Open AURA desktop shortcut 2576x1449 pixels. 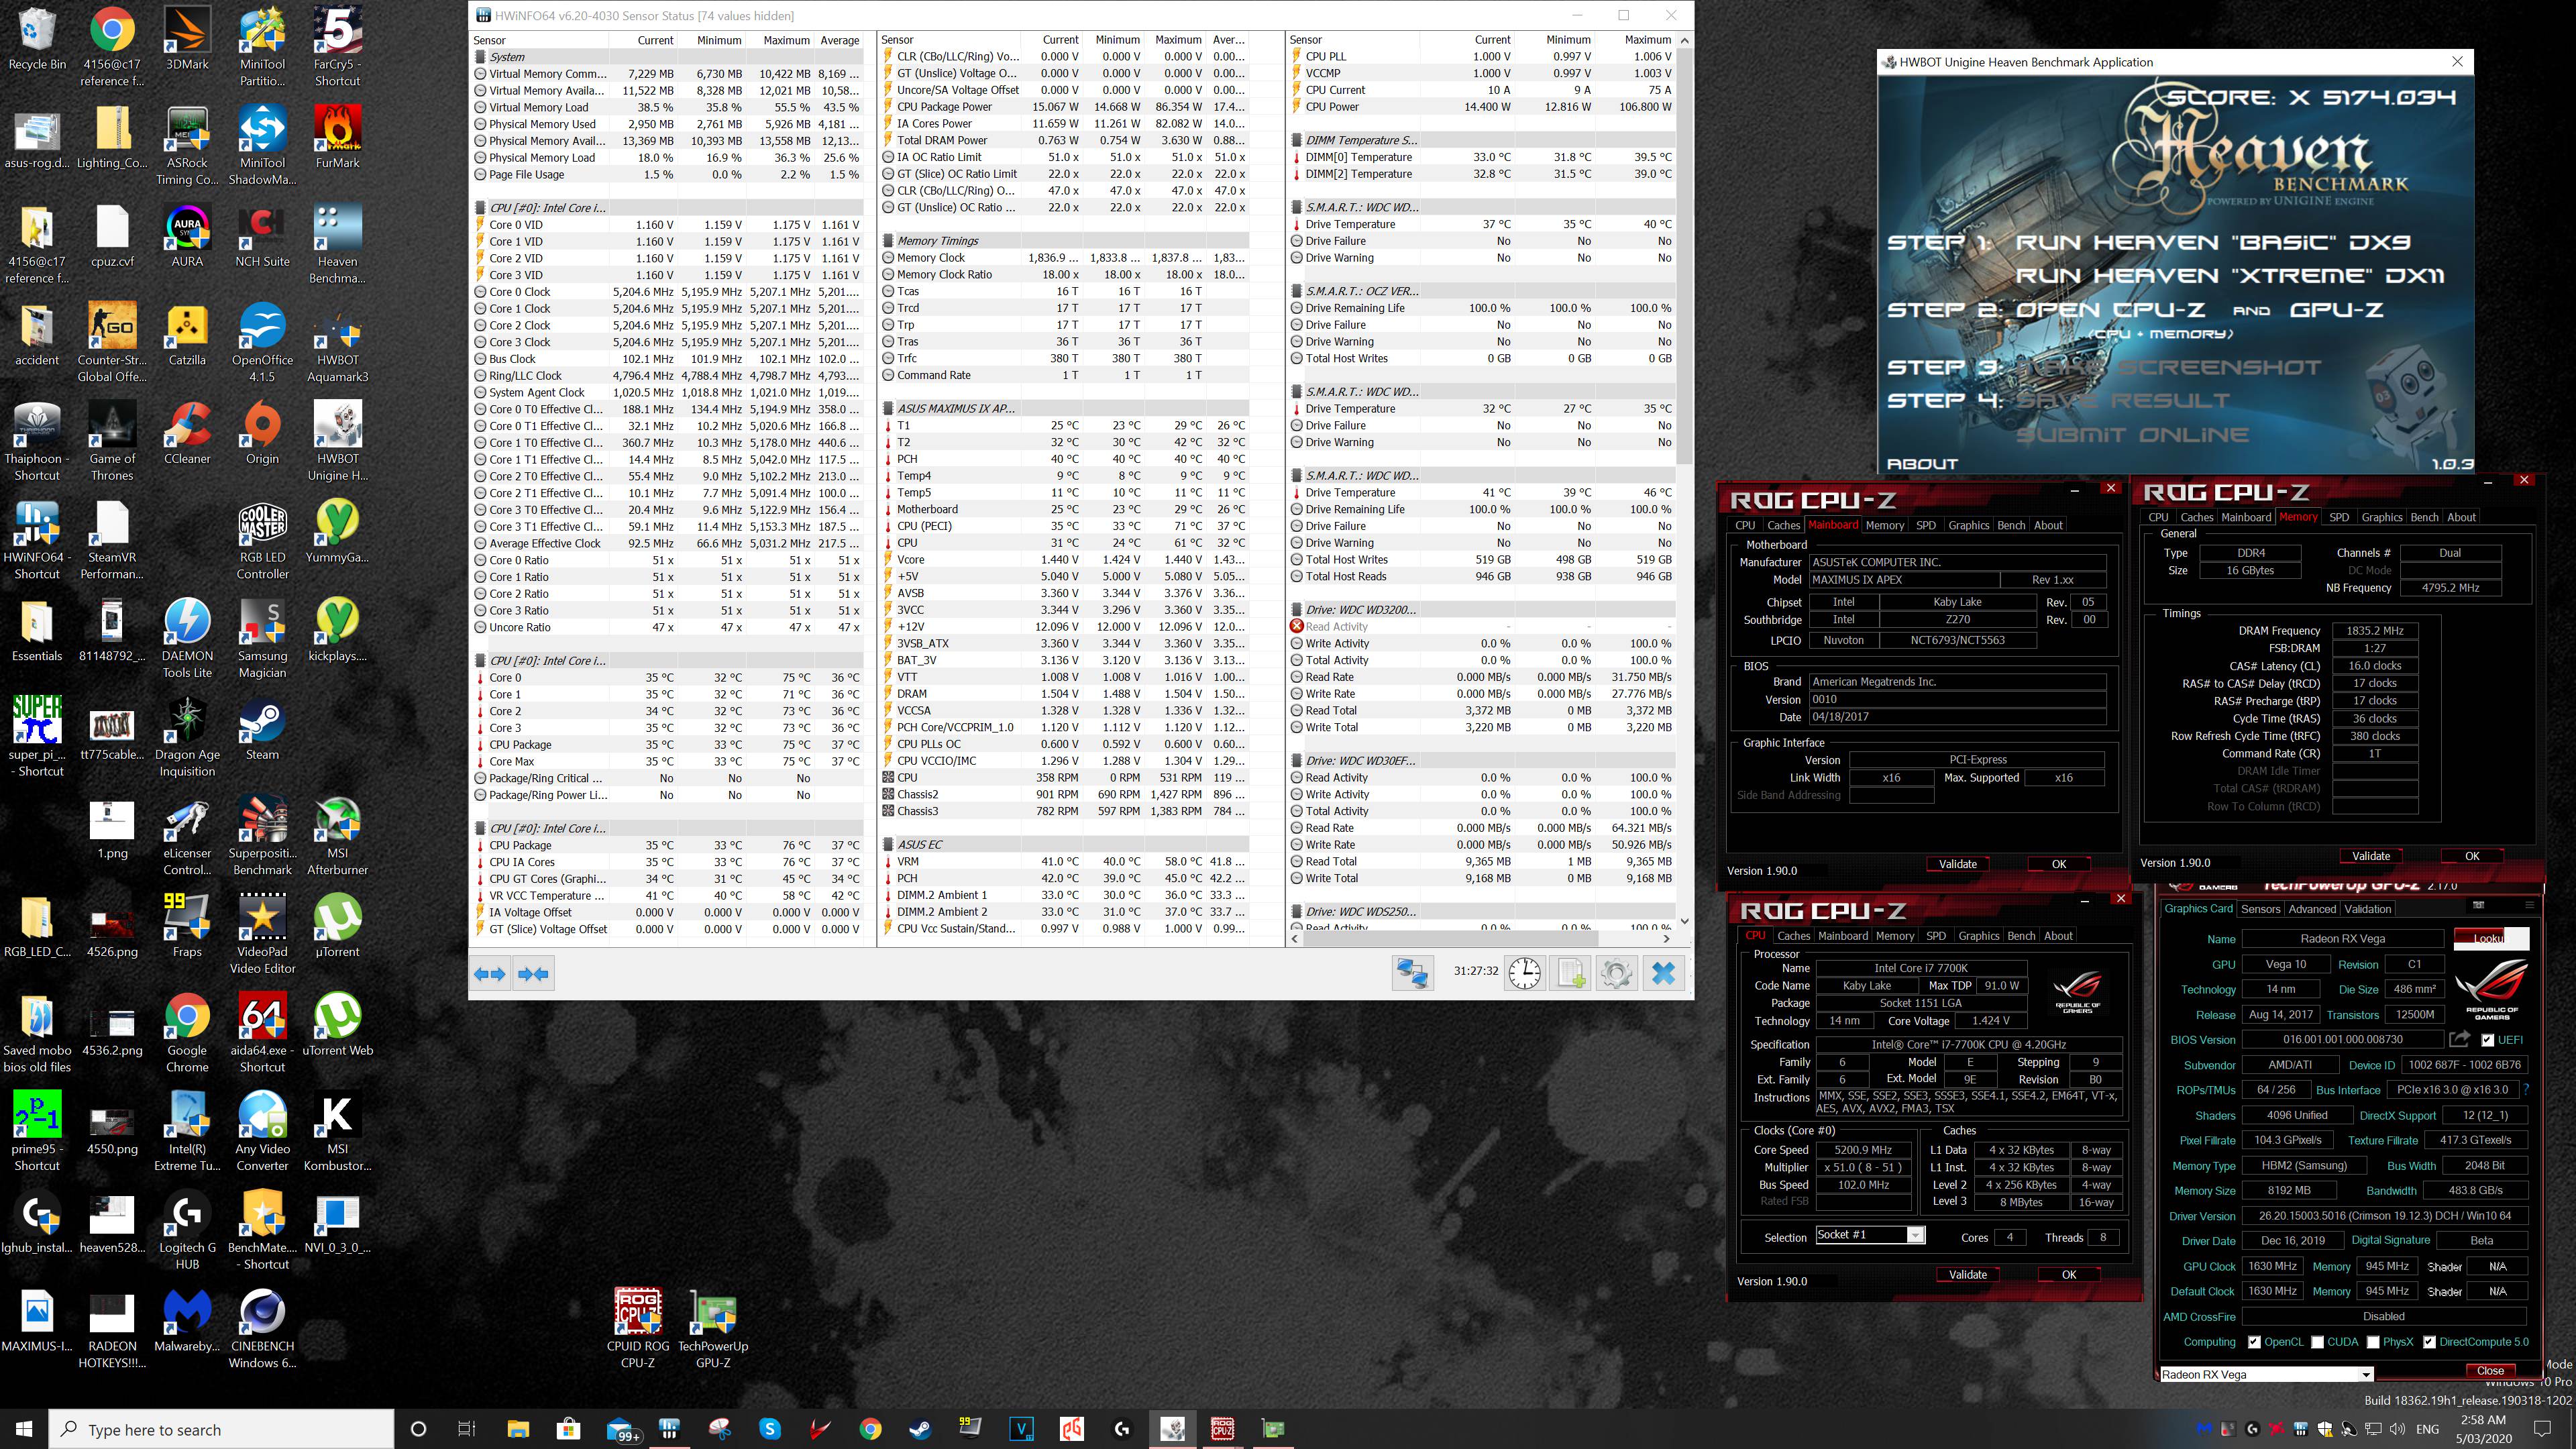click(187, 237)
